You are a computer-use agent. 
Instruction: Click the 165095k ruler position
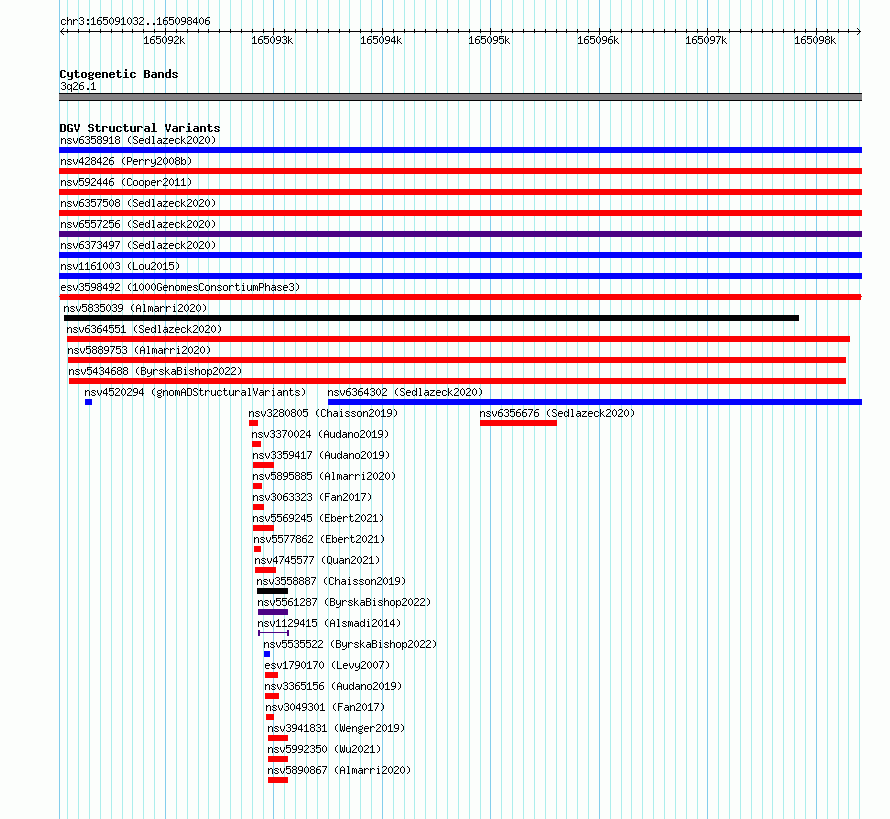coord(489,40)
